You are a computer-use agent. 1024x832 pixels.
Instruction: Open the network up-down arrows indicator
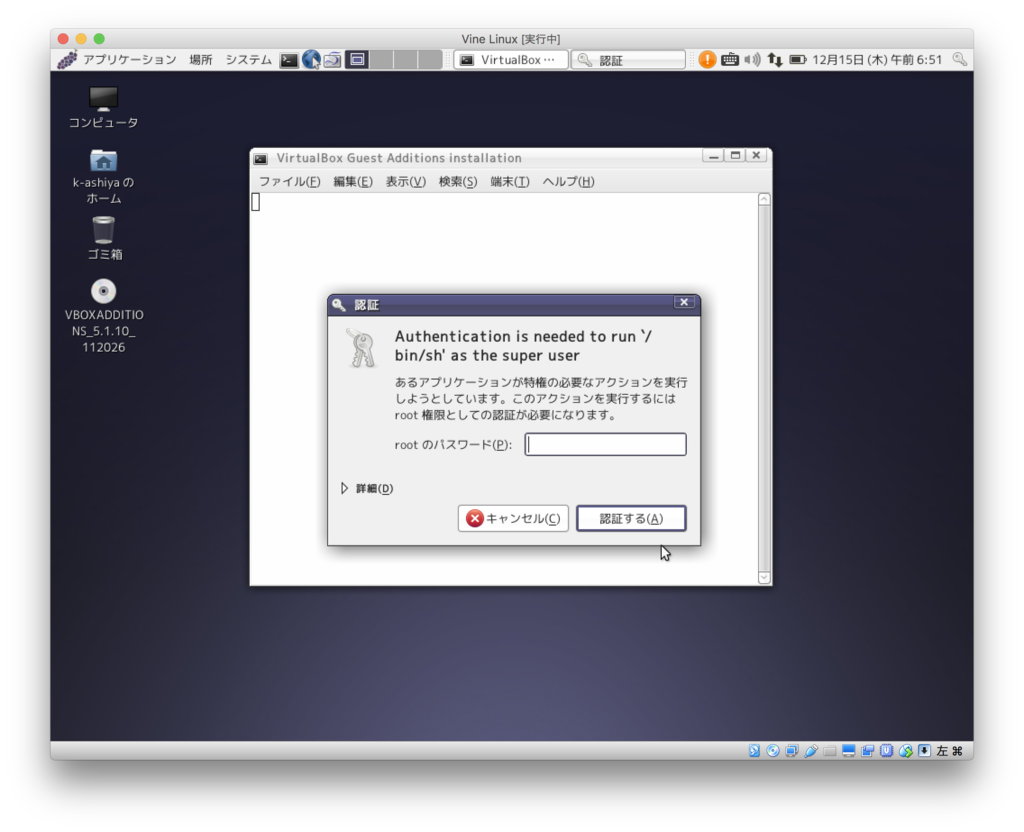(x=775, y=60)
